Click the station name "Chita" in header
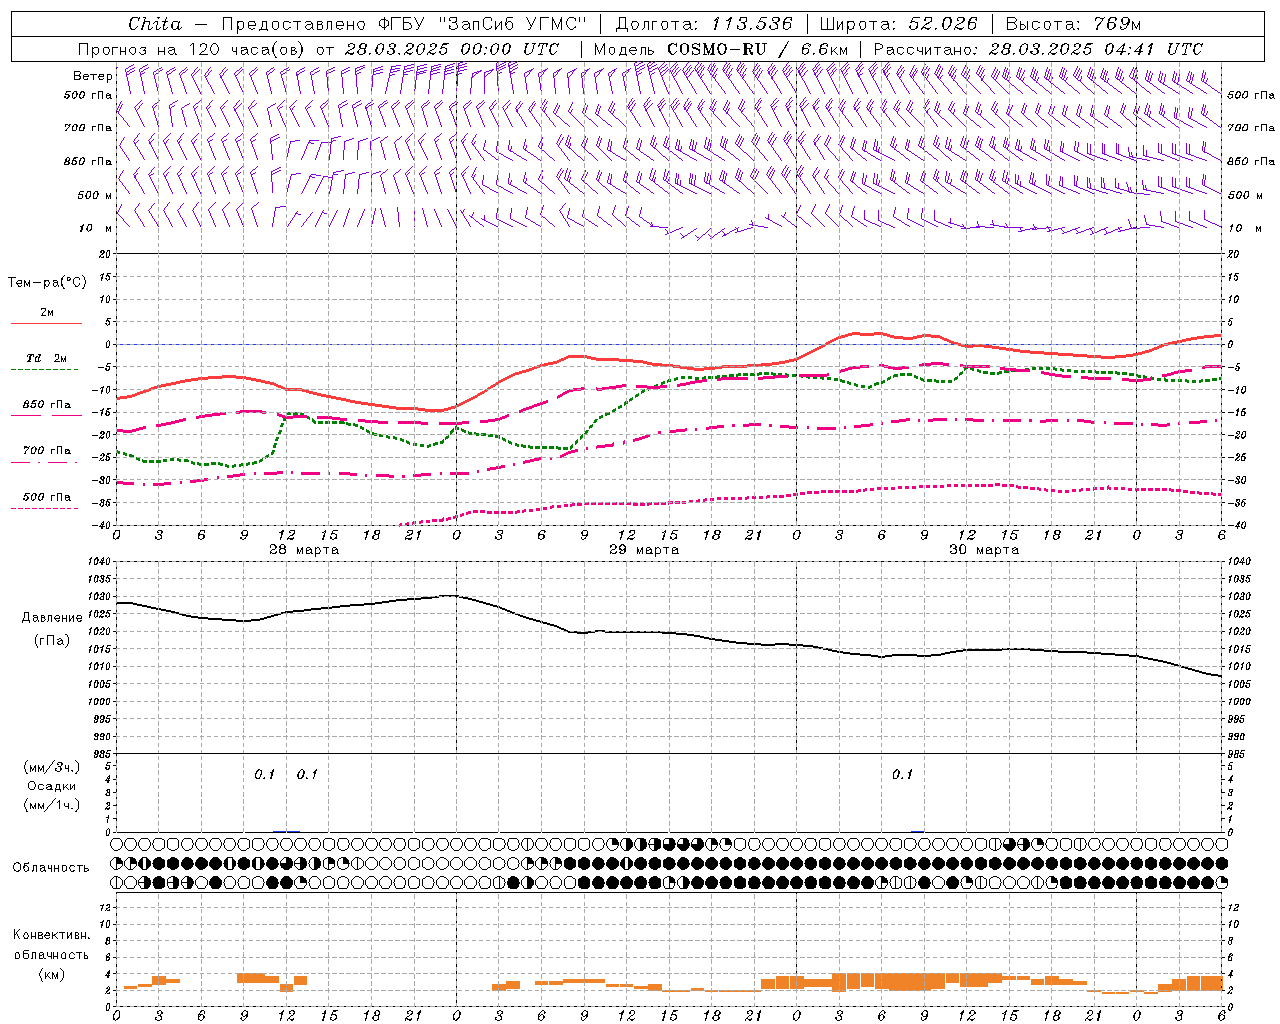 155,24
